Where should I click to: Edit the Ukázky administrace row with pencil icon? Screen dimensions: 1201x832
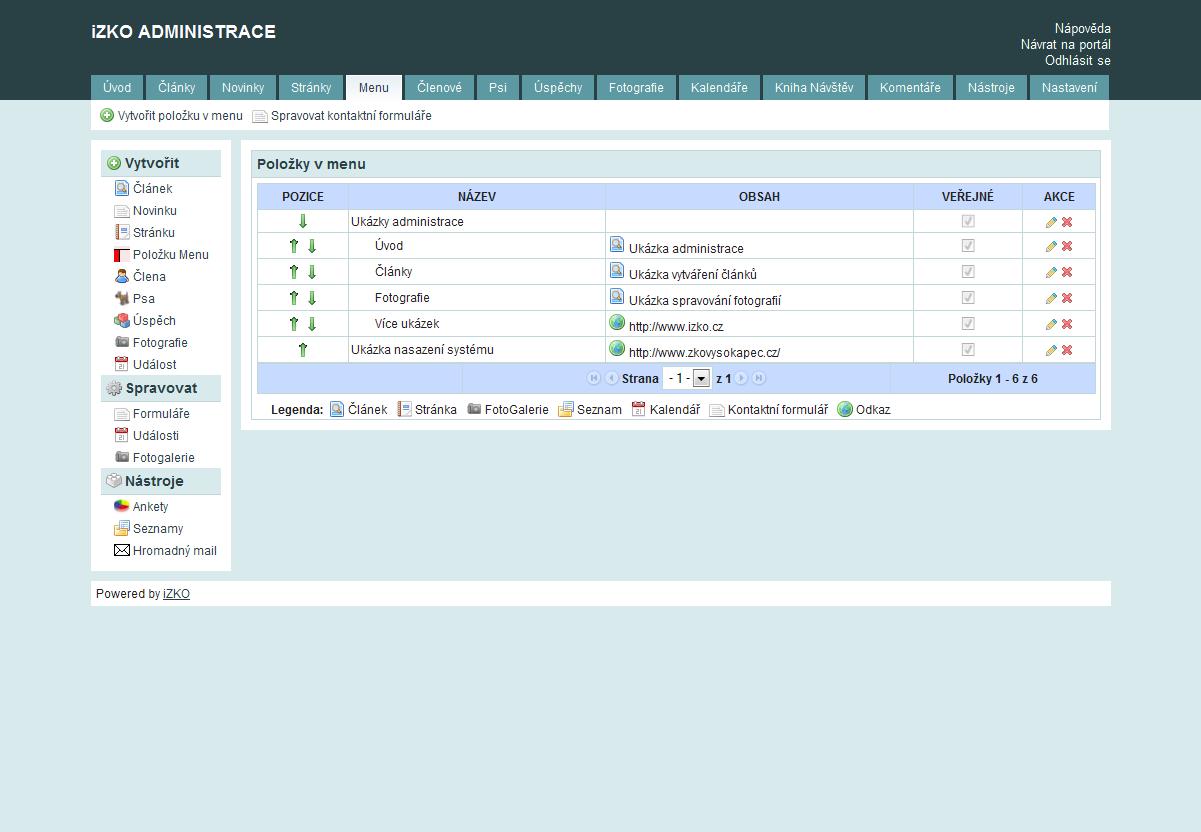tap(1051, 222)
